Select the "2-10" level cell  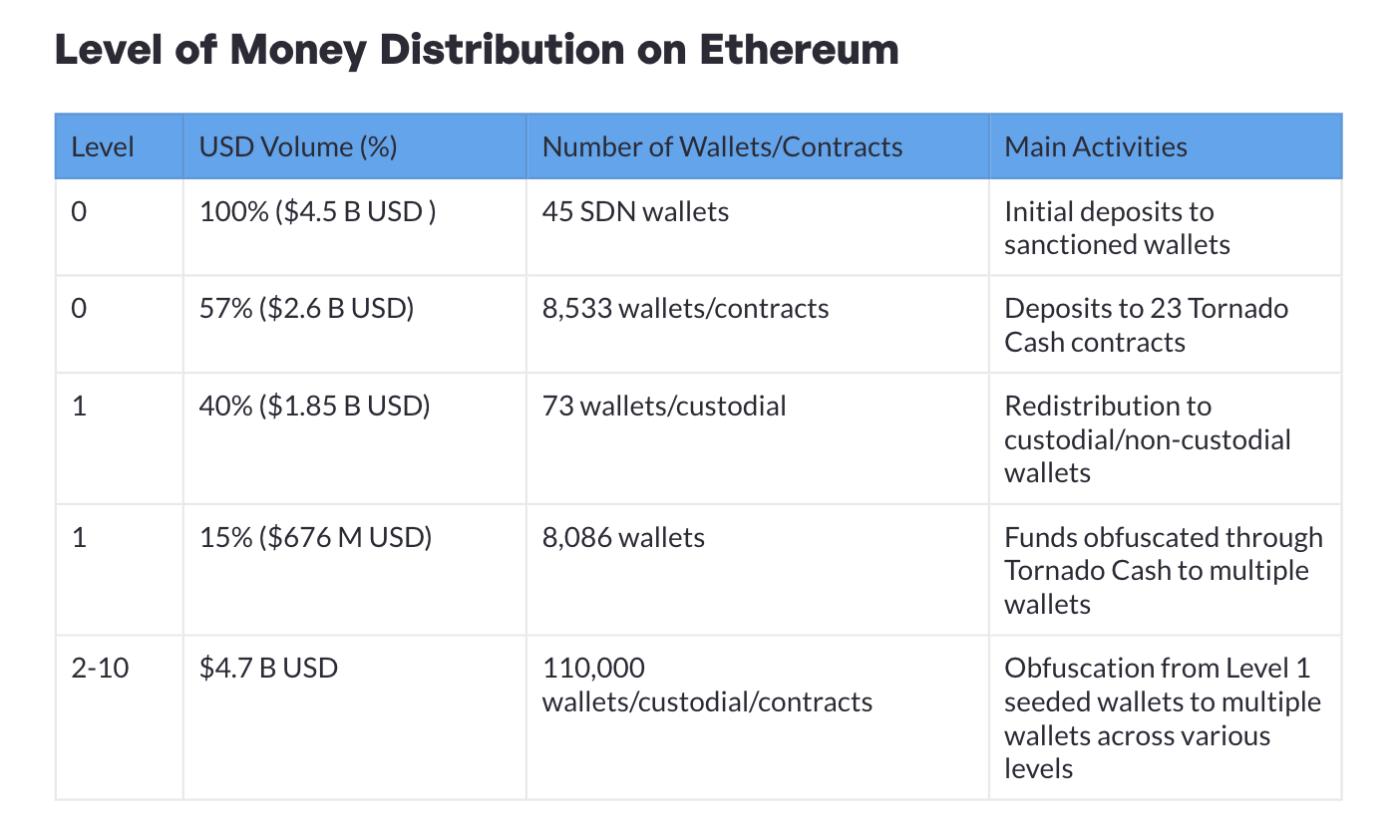(x=100, y=667)
